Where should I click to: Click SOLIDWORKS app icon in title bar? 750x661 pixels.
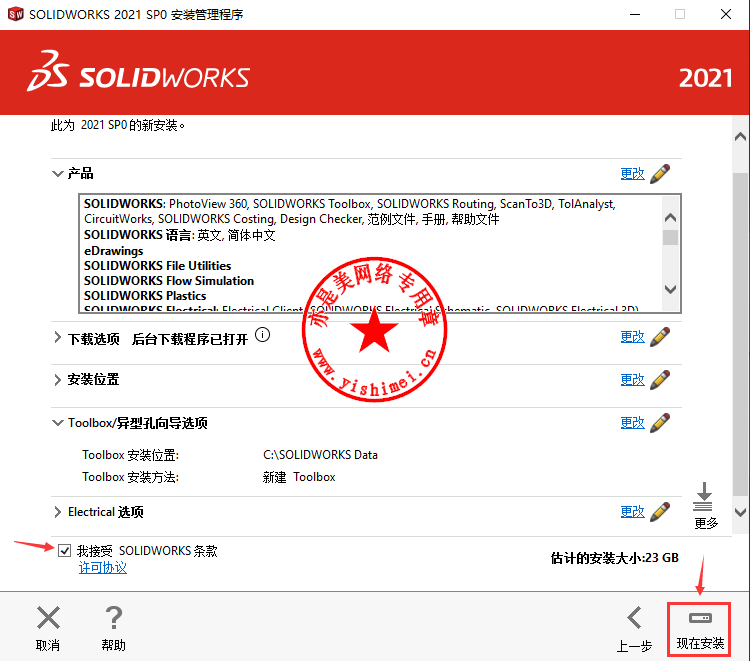(x=15, y=14)
